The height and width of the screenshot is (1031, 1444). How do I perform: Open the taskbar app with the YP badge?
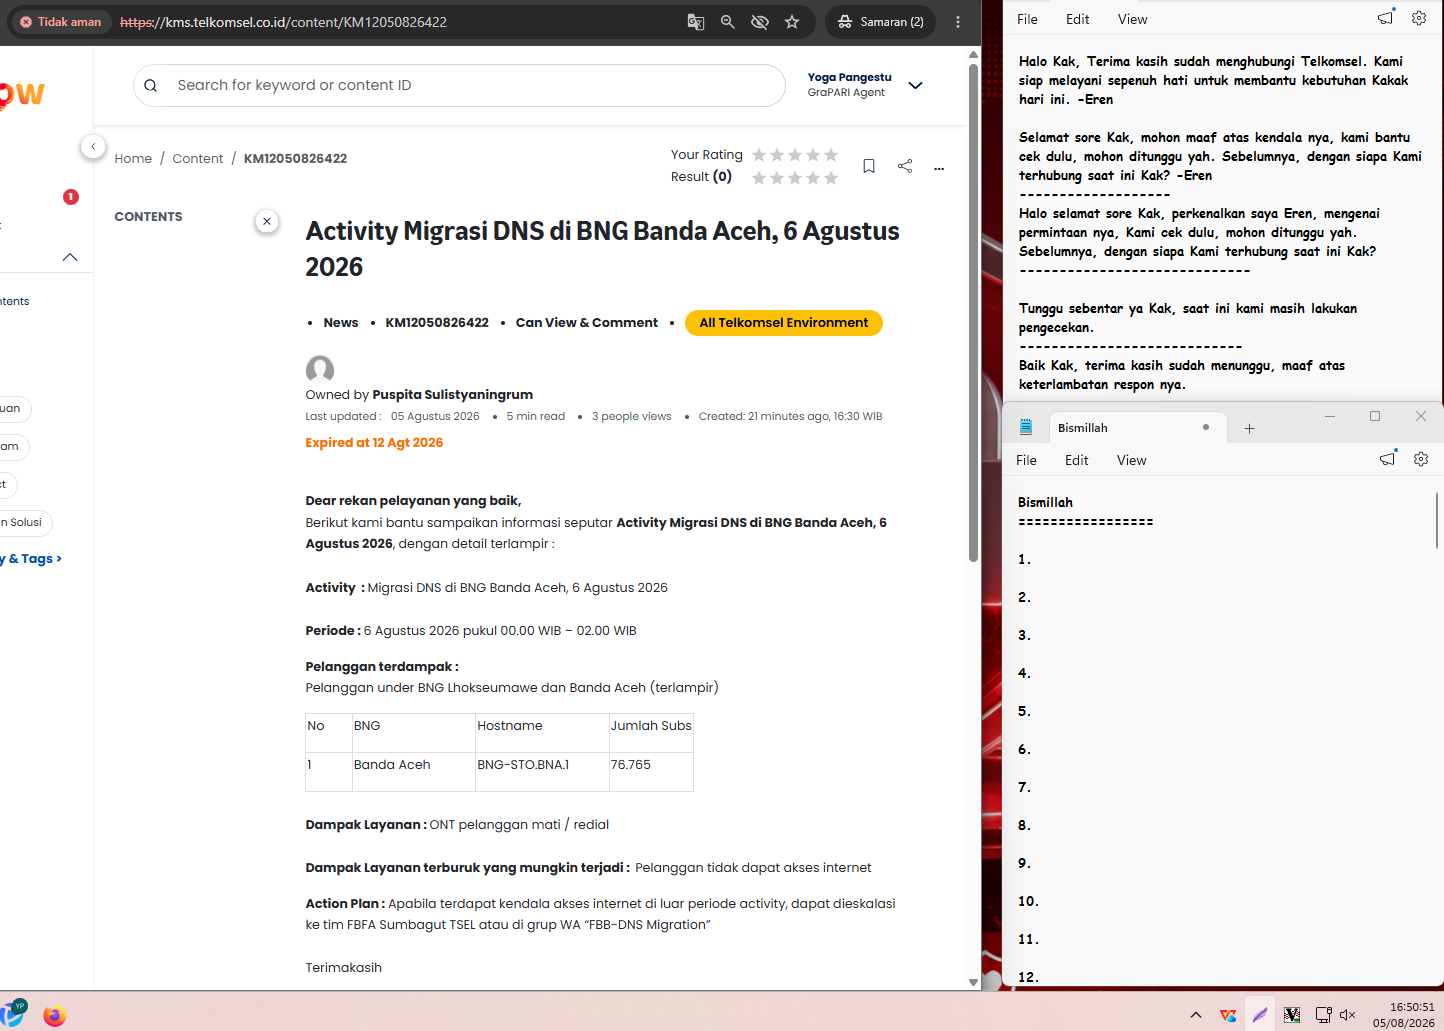coord(14,1012)
